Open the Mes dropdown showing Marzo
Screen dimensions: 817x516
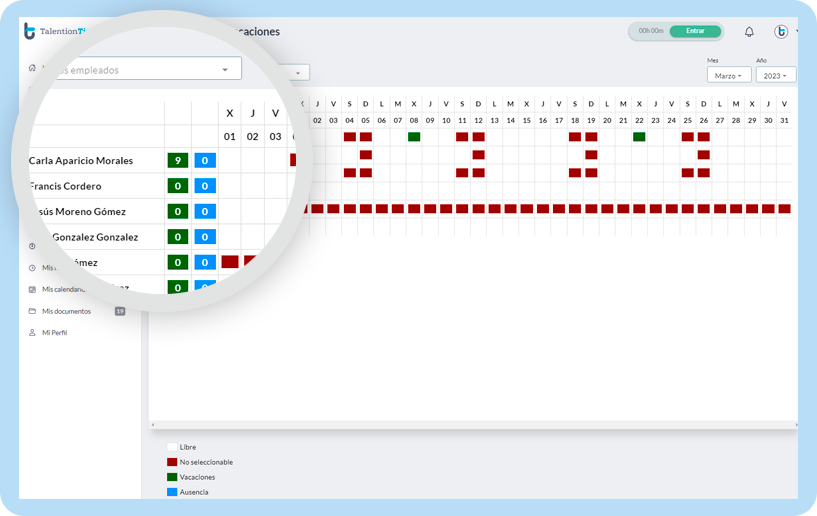click(x=729, y=75)
